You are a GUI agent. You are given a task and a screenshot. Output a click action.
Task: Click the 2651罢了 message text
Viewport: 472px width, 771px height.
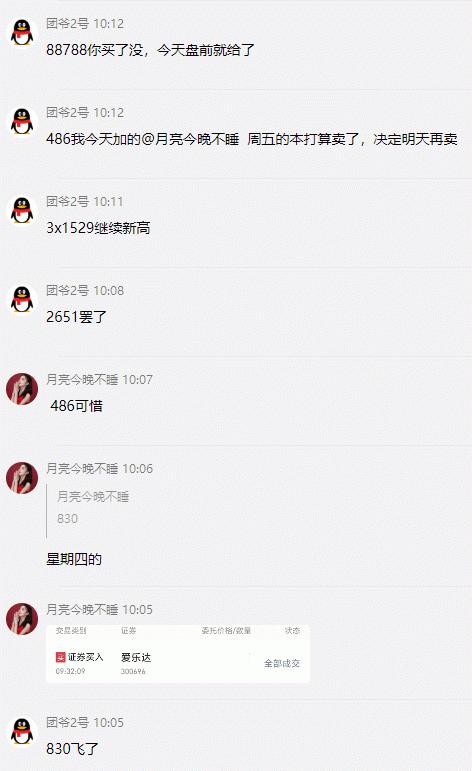(x=76, y=317)
